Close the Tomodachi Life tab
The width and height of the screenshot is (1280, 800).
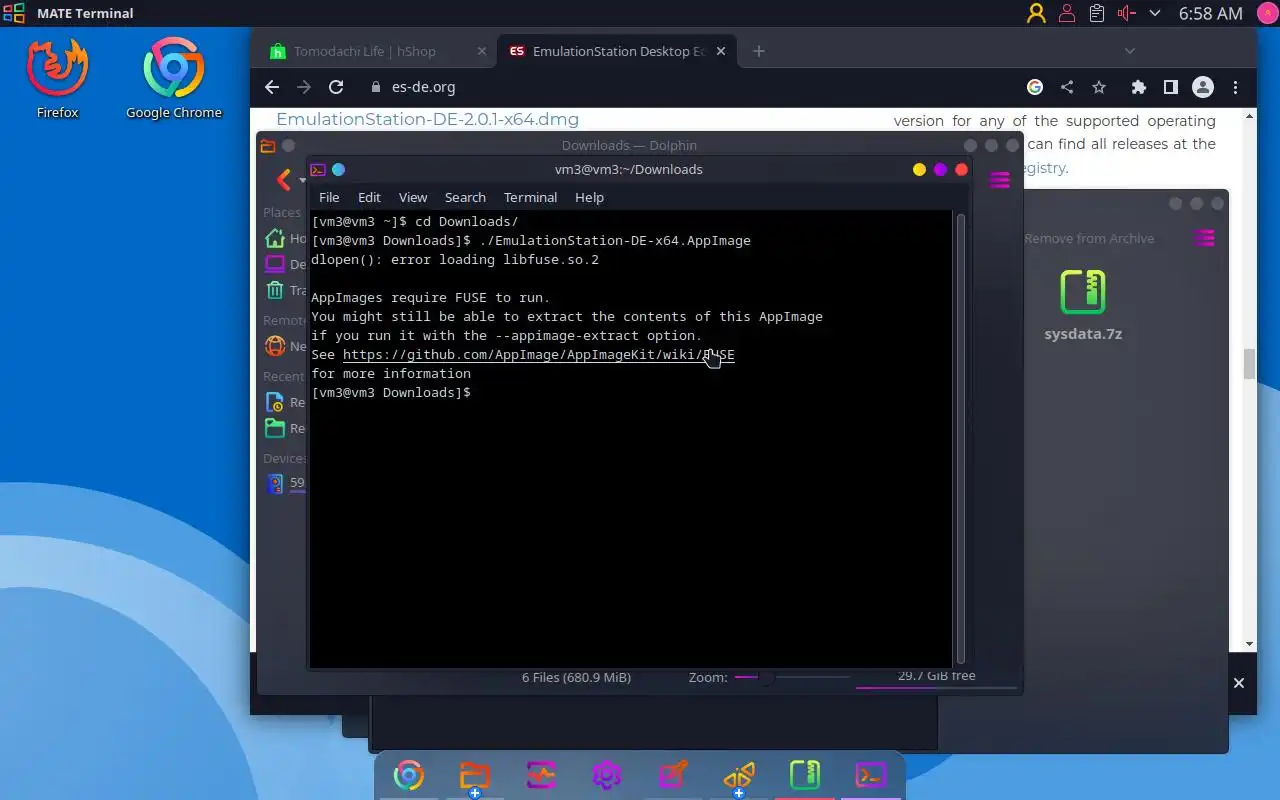[481, 51]
